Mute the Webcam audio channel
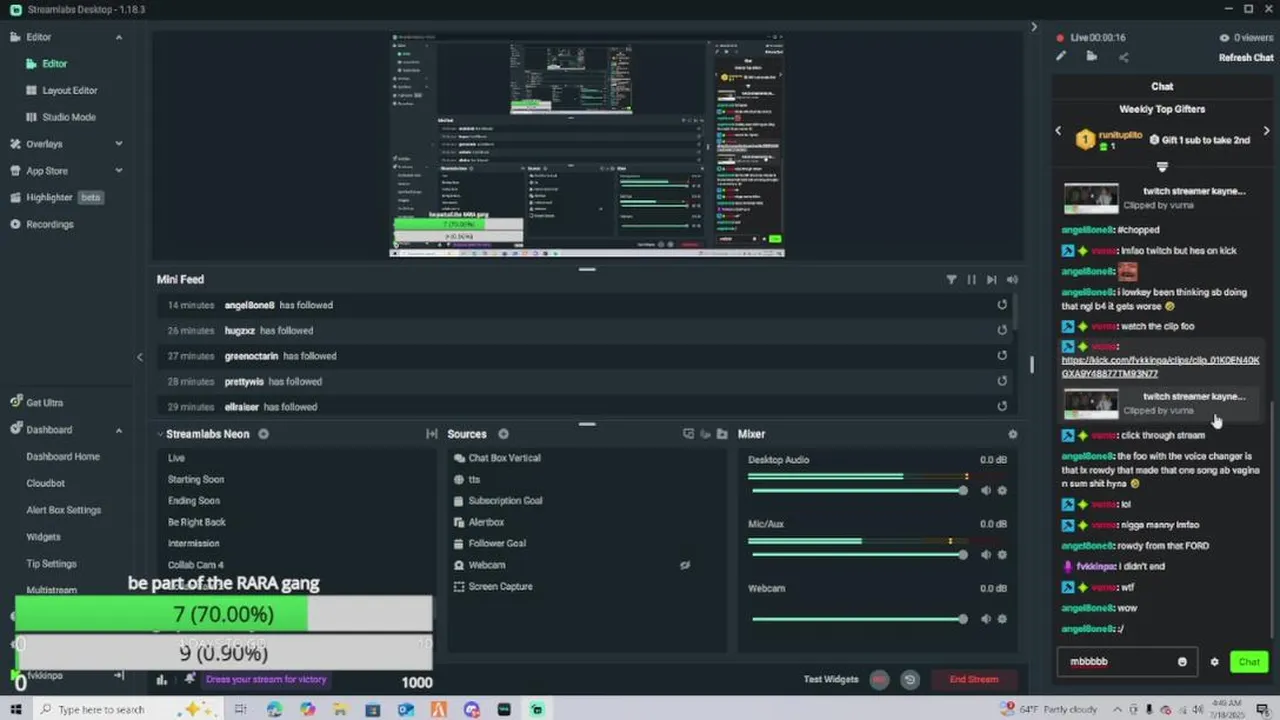This screenshot has height=720, width=1280. point(986,619)
